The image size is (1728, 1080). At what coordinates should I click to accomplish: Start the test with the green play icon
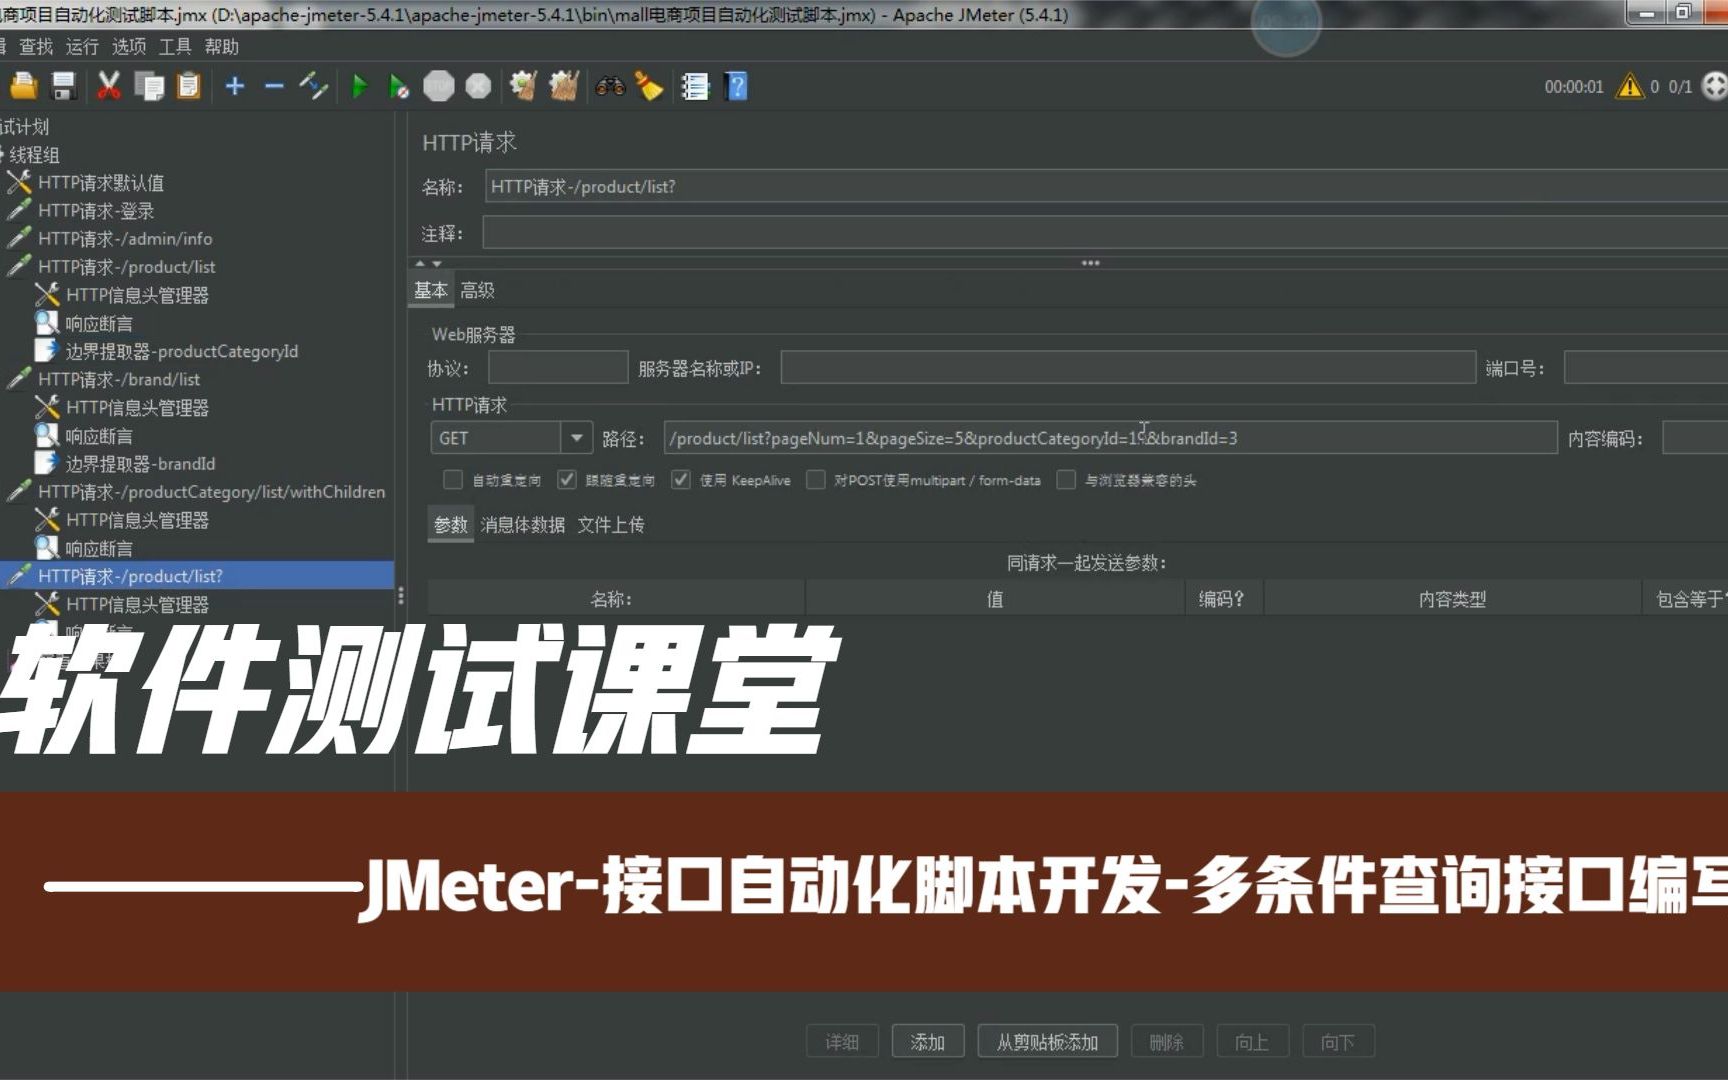360,87
